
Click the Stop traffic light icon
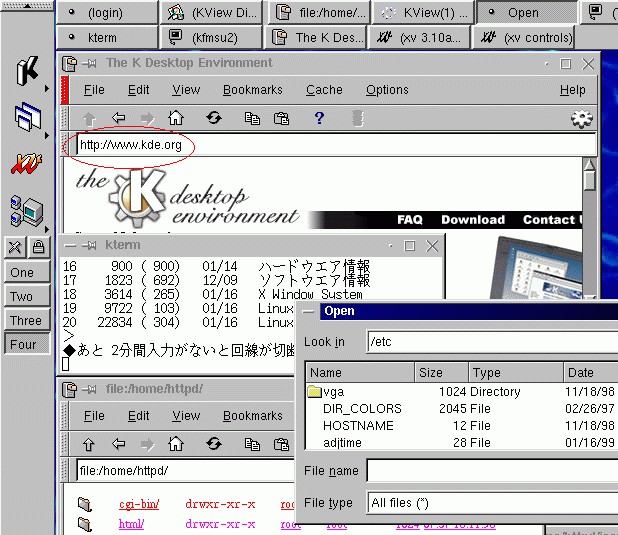pyautogui.click(x=357, y=118)
